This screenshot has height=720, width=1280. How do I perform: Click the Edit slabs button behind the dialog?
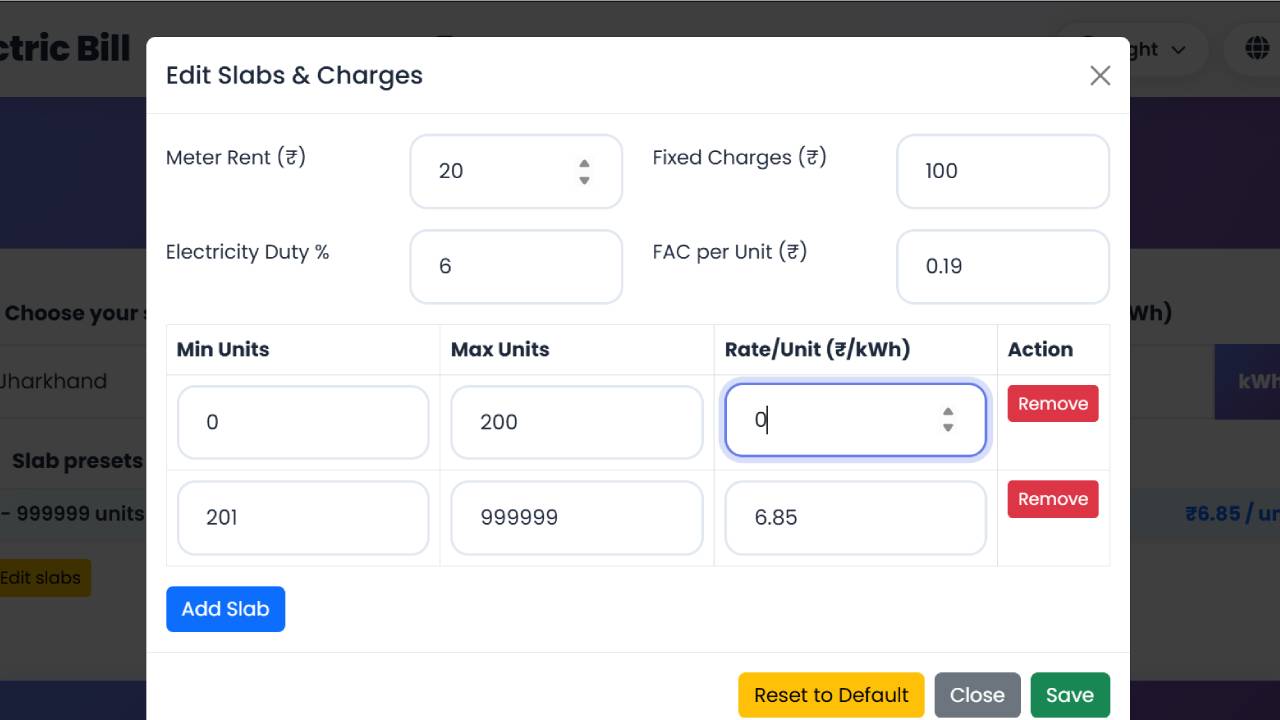pyautogui.click(x=42, y=577)
